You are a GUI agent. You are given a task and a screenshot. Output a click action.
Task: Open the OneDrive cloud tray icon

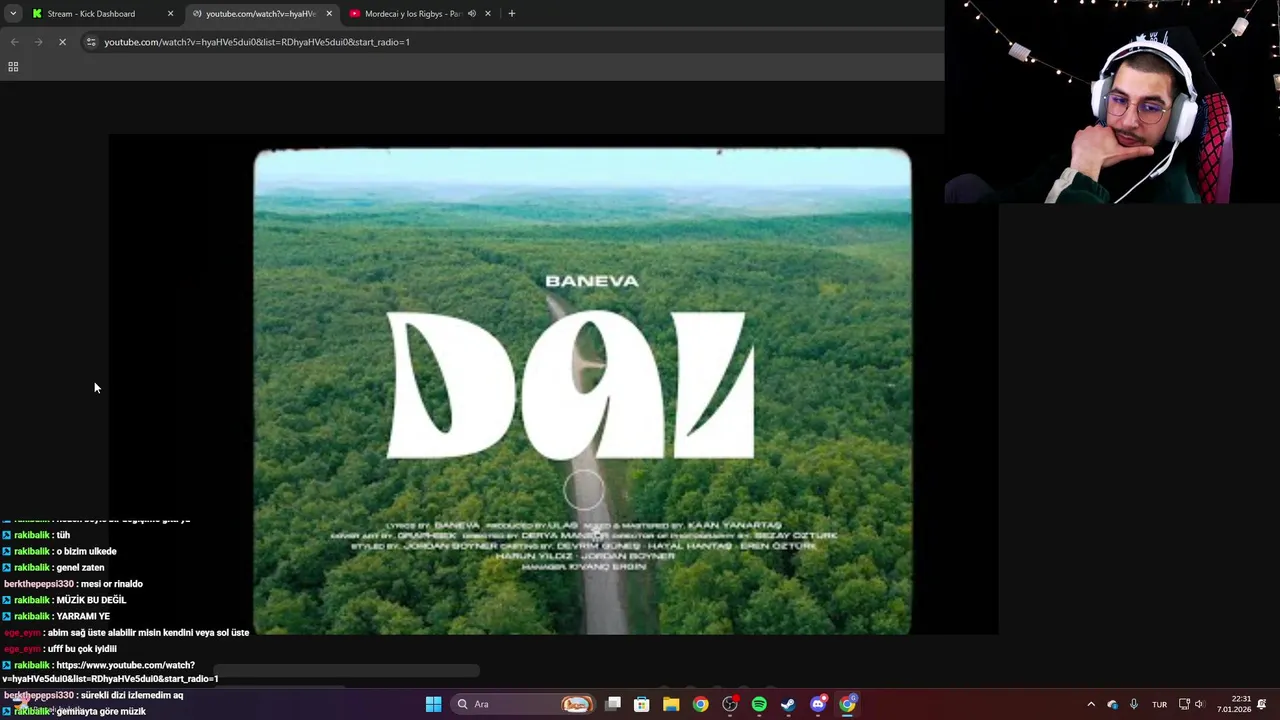click(1112, 704)
